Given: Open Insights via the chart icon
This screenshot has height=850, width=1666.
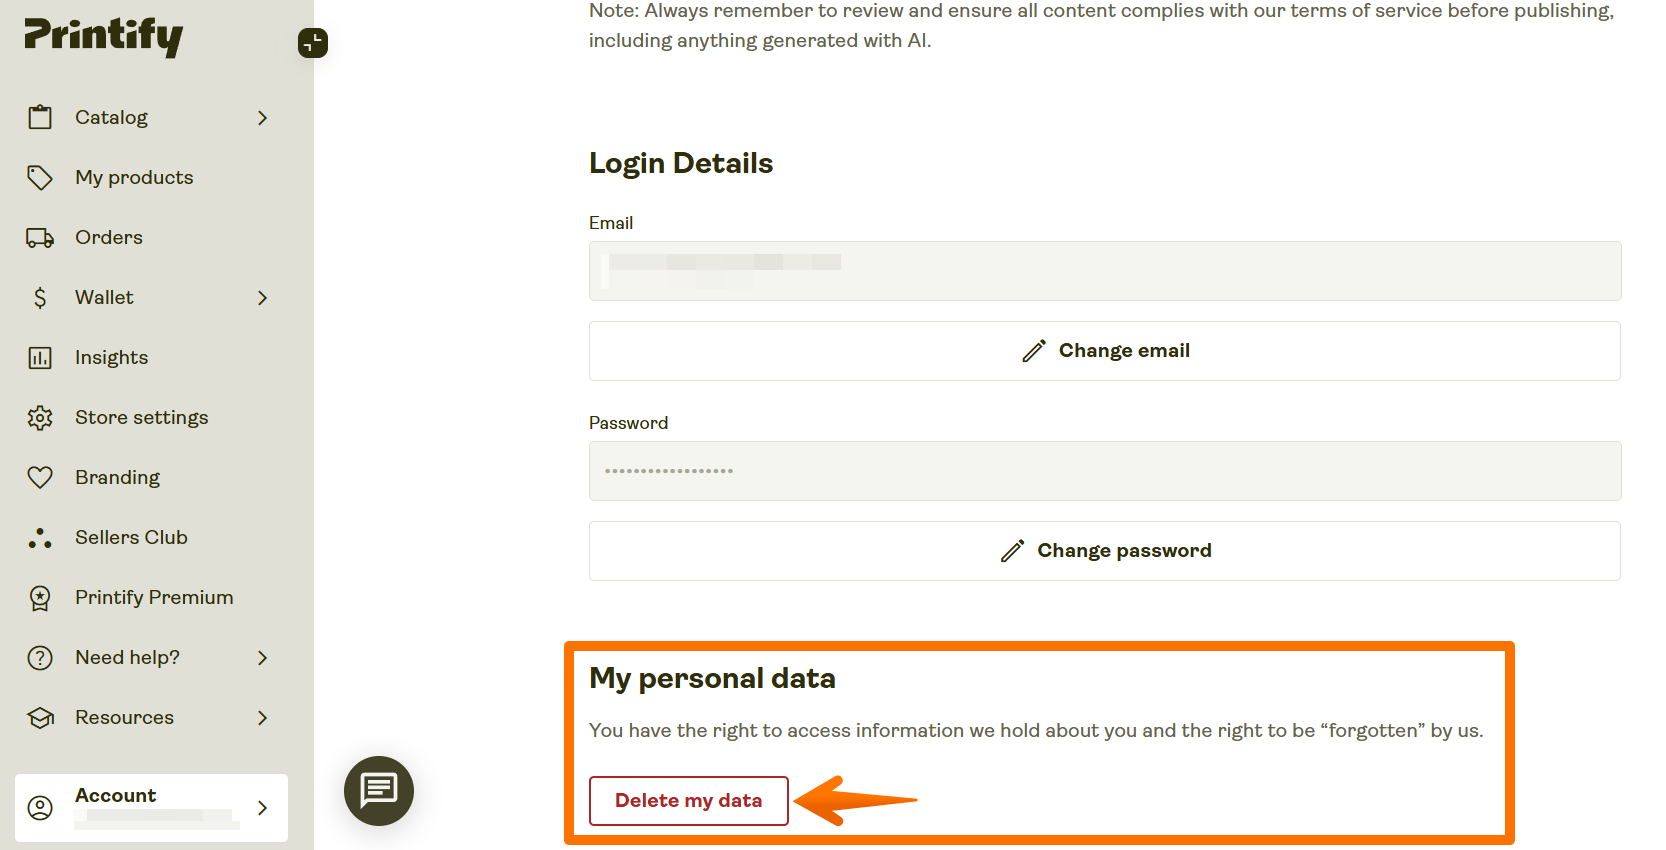Looking at the screenshot, I should [40, 357].
